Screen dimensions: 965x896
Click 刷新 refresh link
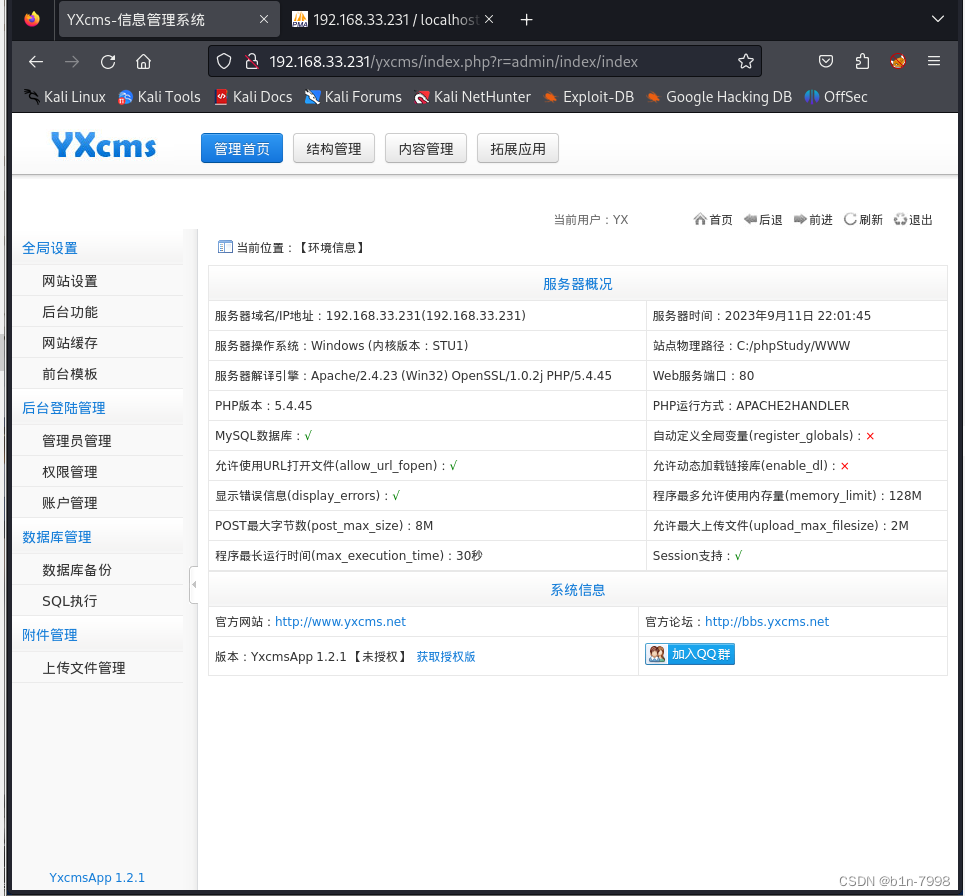coord(863,220)
